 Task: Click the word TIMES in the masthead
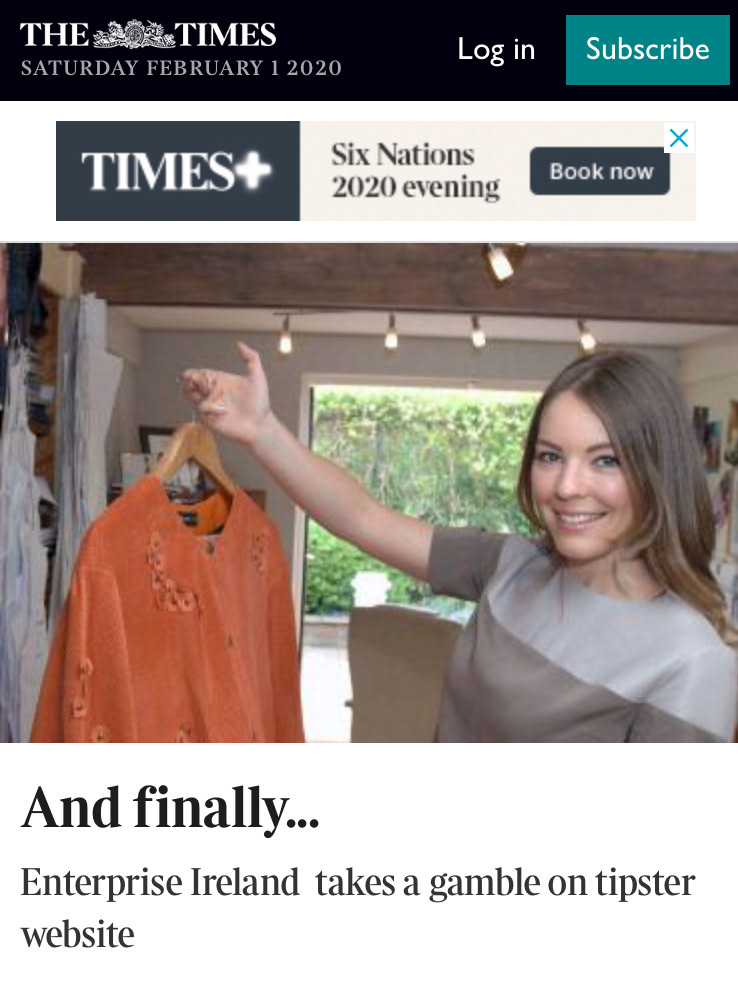(225, 34)
